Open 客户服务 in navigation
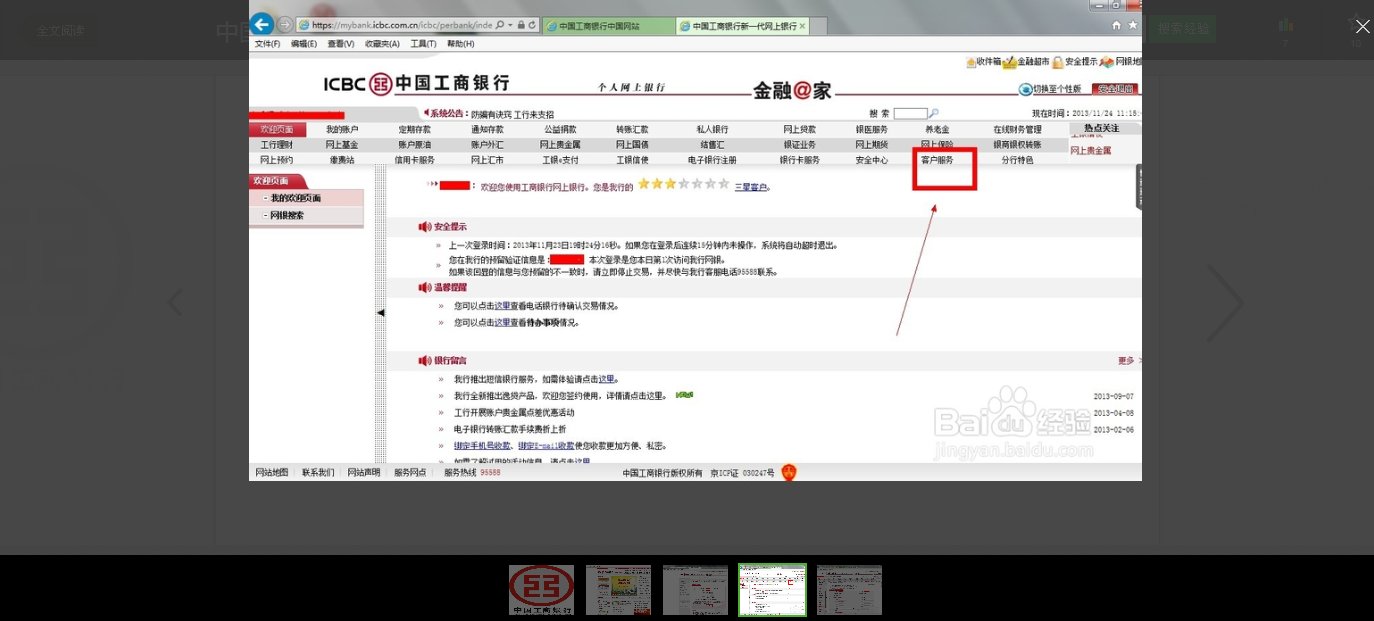Viewport: 1374px width, 621px height. coord(938,160)
